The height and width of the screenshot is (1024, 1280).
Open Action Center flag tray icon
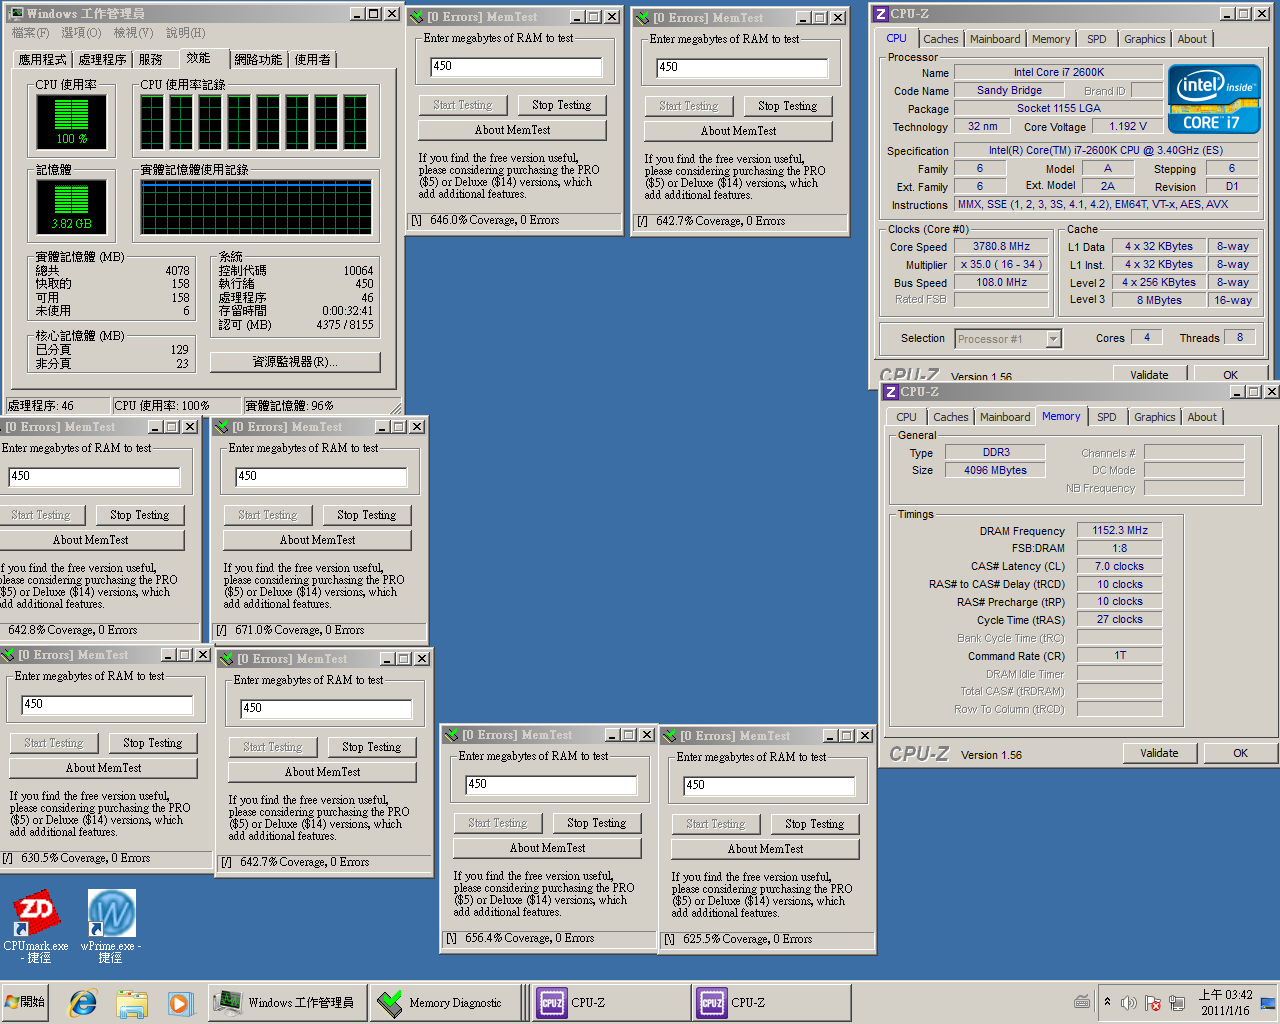pos(1152,1002)
